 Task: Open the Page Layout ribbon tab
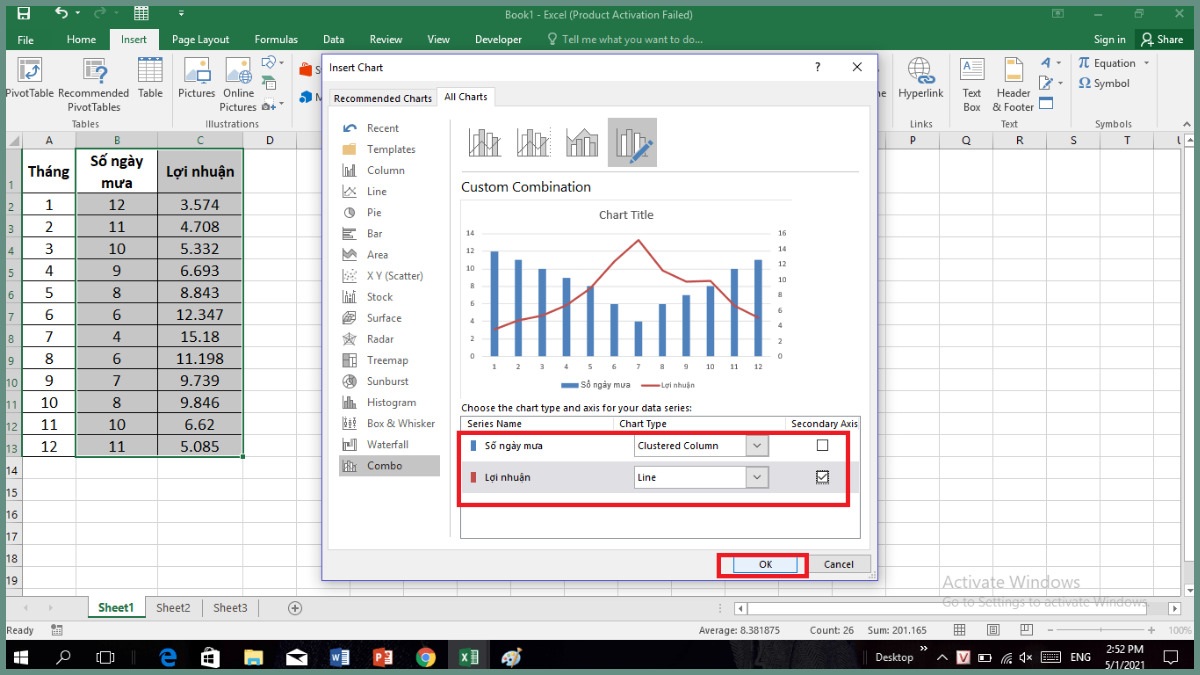[200, 40]
